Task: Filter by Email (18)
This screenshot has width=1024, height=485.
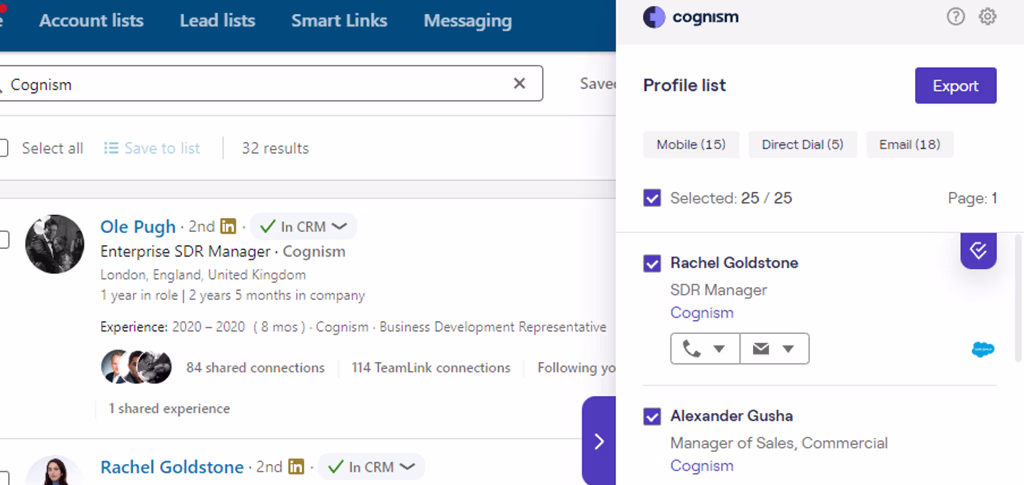Action: point(910,144)
